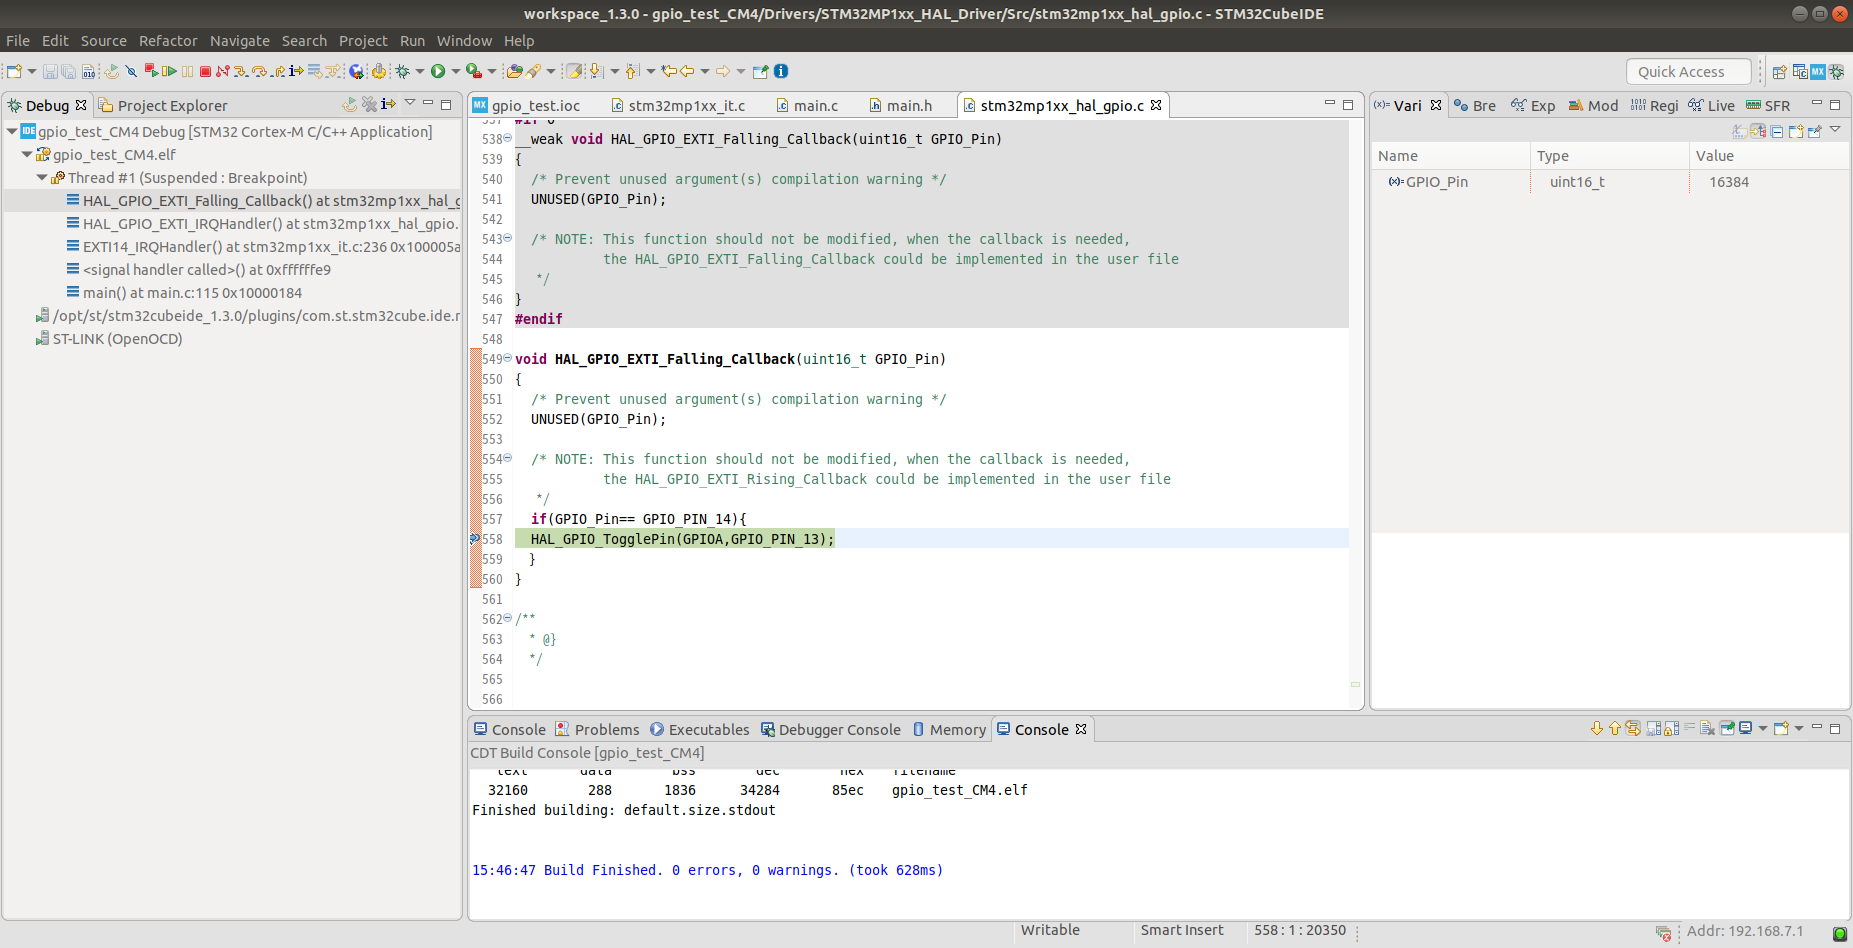Switch to the C/C++ perspective icon

coord(1800,72)
